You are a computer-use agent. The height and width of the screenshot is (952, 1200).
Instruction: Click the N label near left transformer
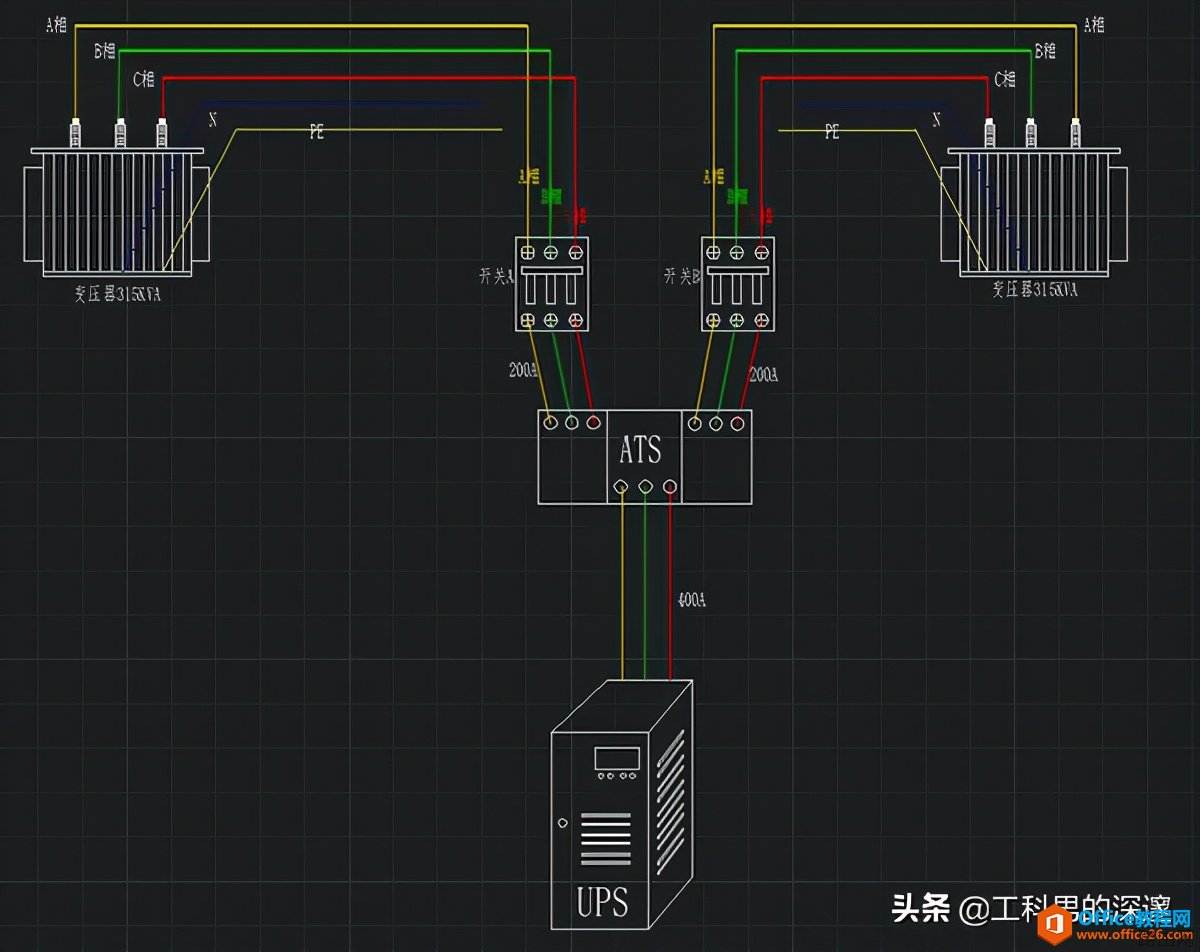pos(212,119)
